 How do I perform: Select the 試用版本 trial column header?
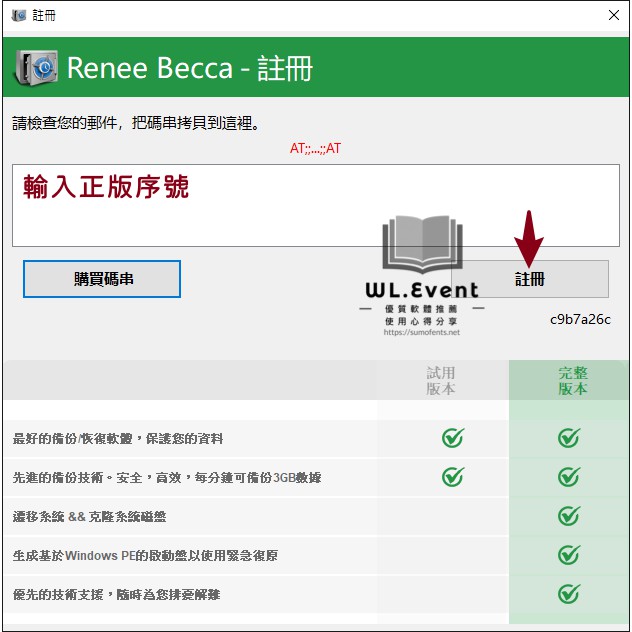pos(441,380)
